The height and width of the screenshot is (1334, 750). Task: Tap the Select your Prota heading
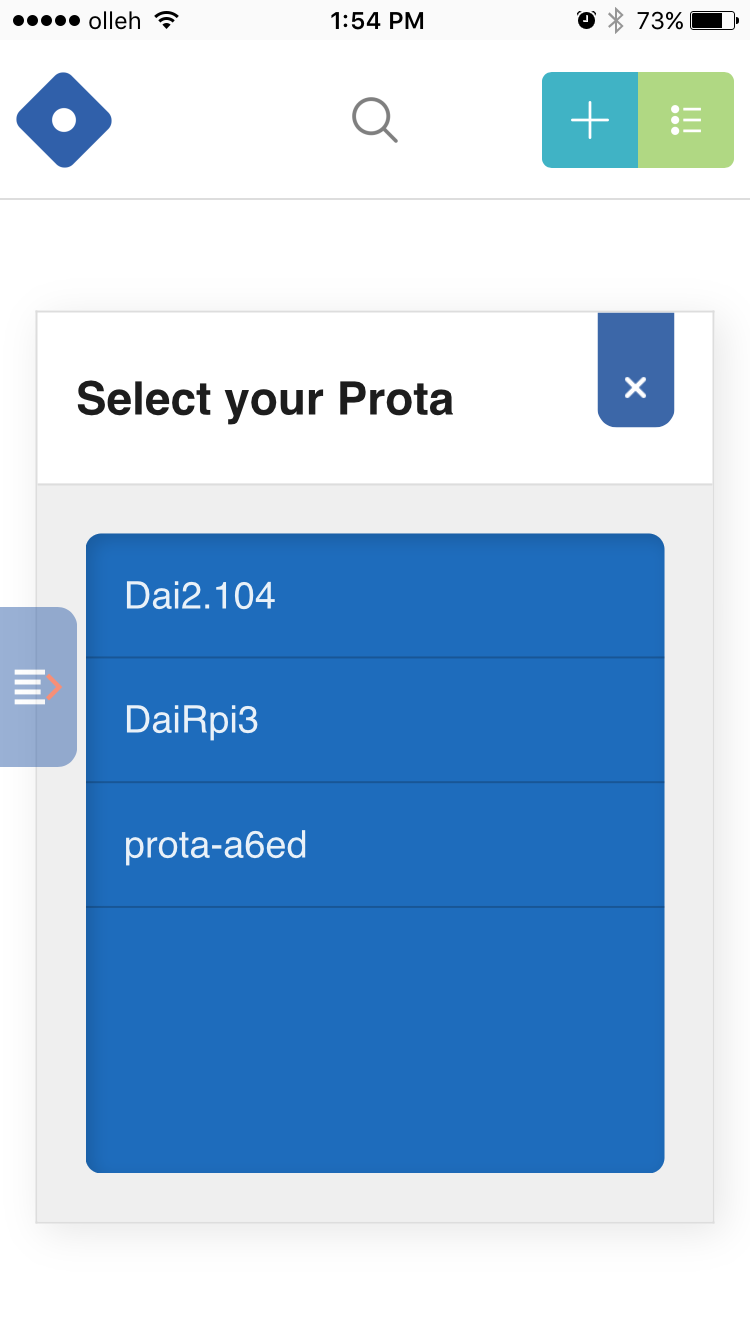coord(265,399)
